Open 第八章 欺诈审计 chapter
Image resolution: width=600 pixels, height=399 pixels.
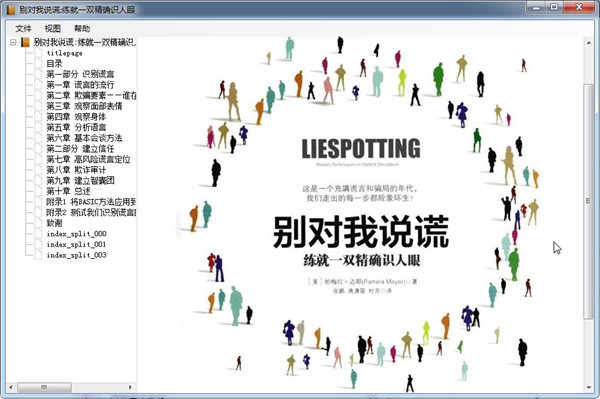(x=76, y=170)
